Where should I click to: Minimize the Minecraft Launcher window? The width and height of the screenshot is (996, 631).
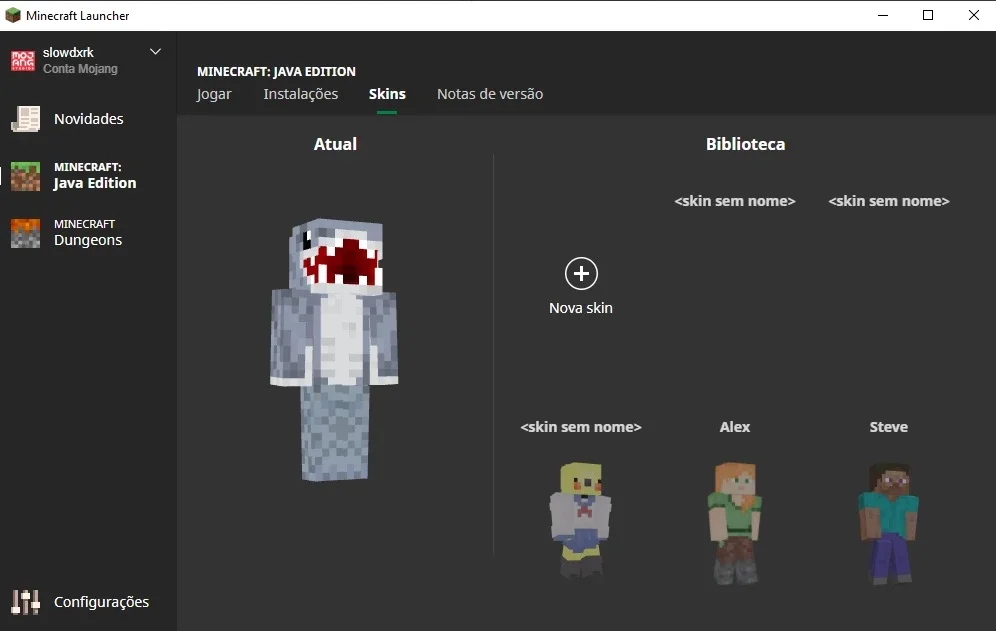pos(883,15)
